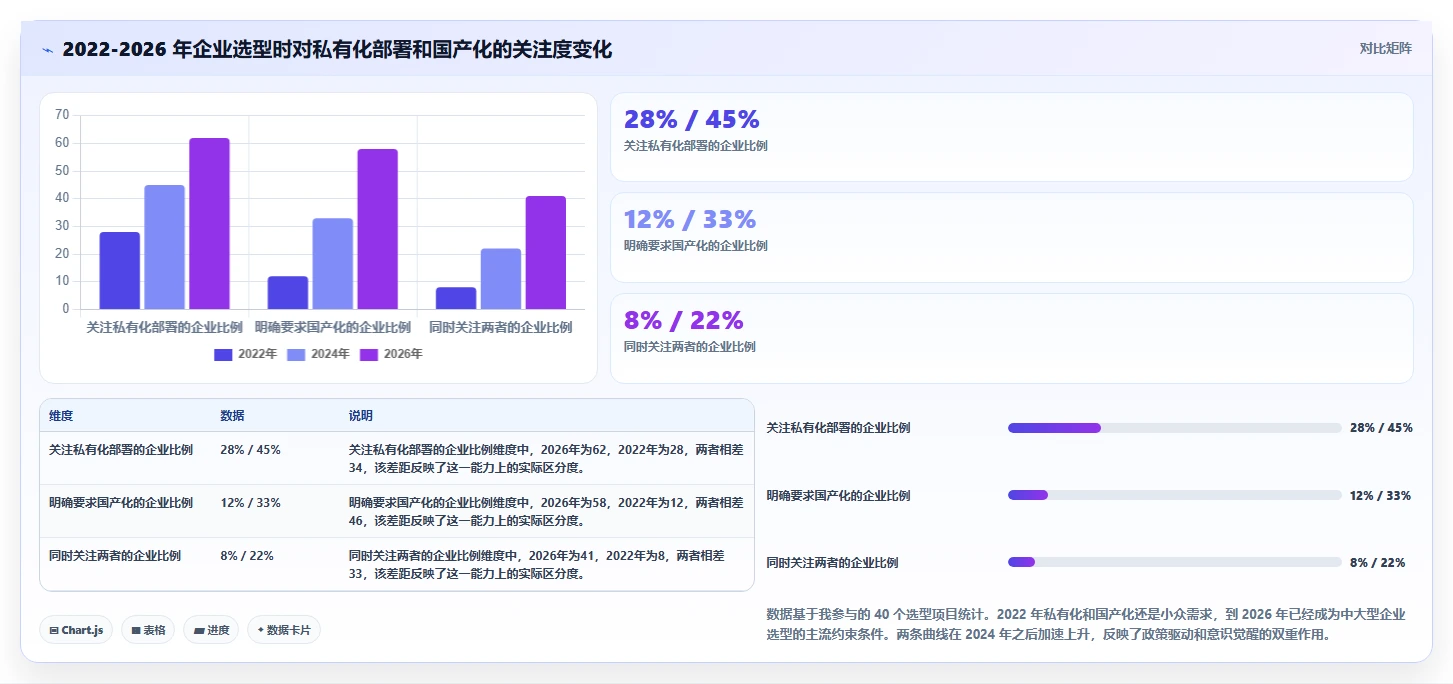Click the 2024年 bar for 关注私有化部署
Image resolution: width=1453 pixels, height=684 pixels.
(165, 247)
